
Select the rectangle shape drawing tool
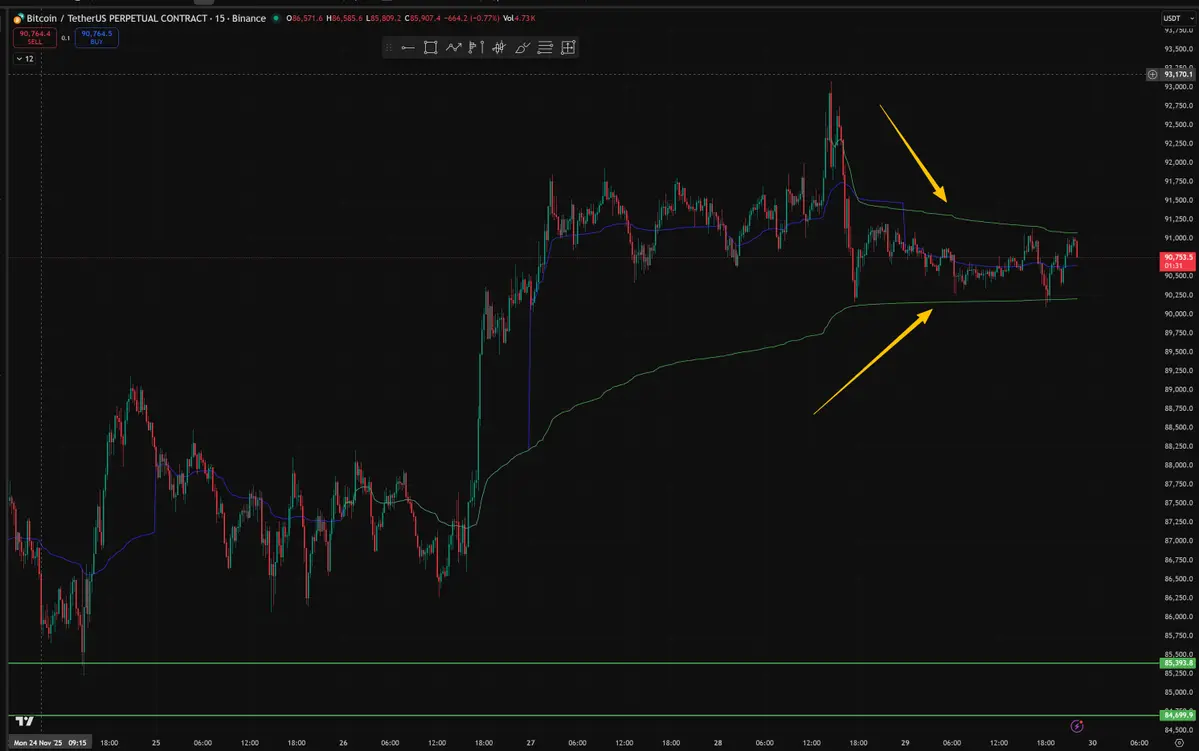(x=431, y=47)
